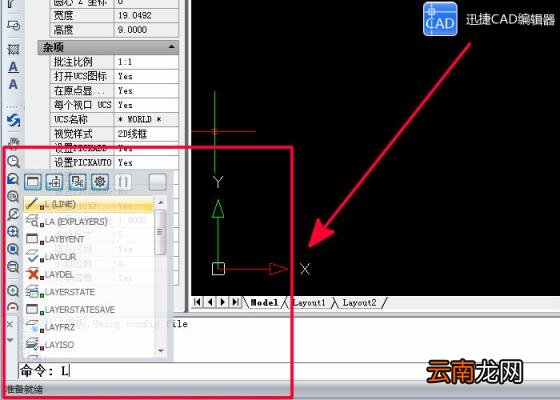The width and height of the screenshot is (560, 400).
Task: Choose LAYISO from command suggestions
Action: click(x=88, y=345)
